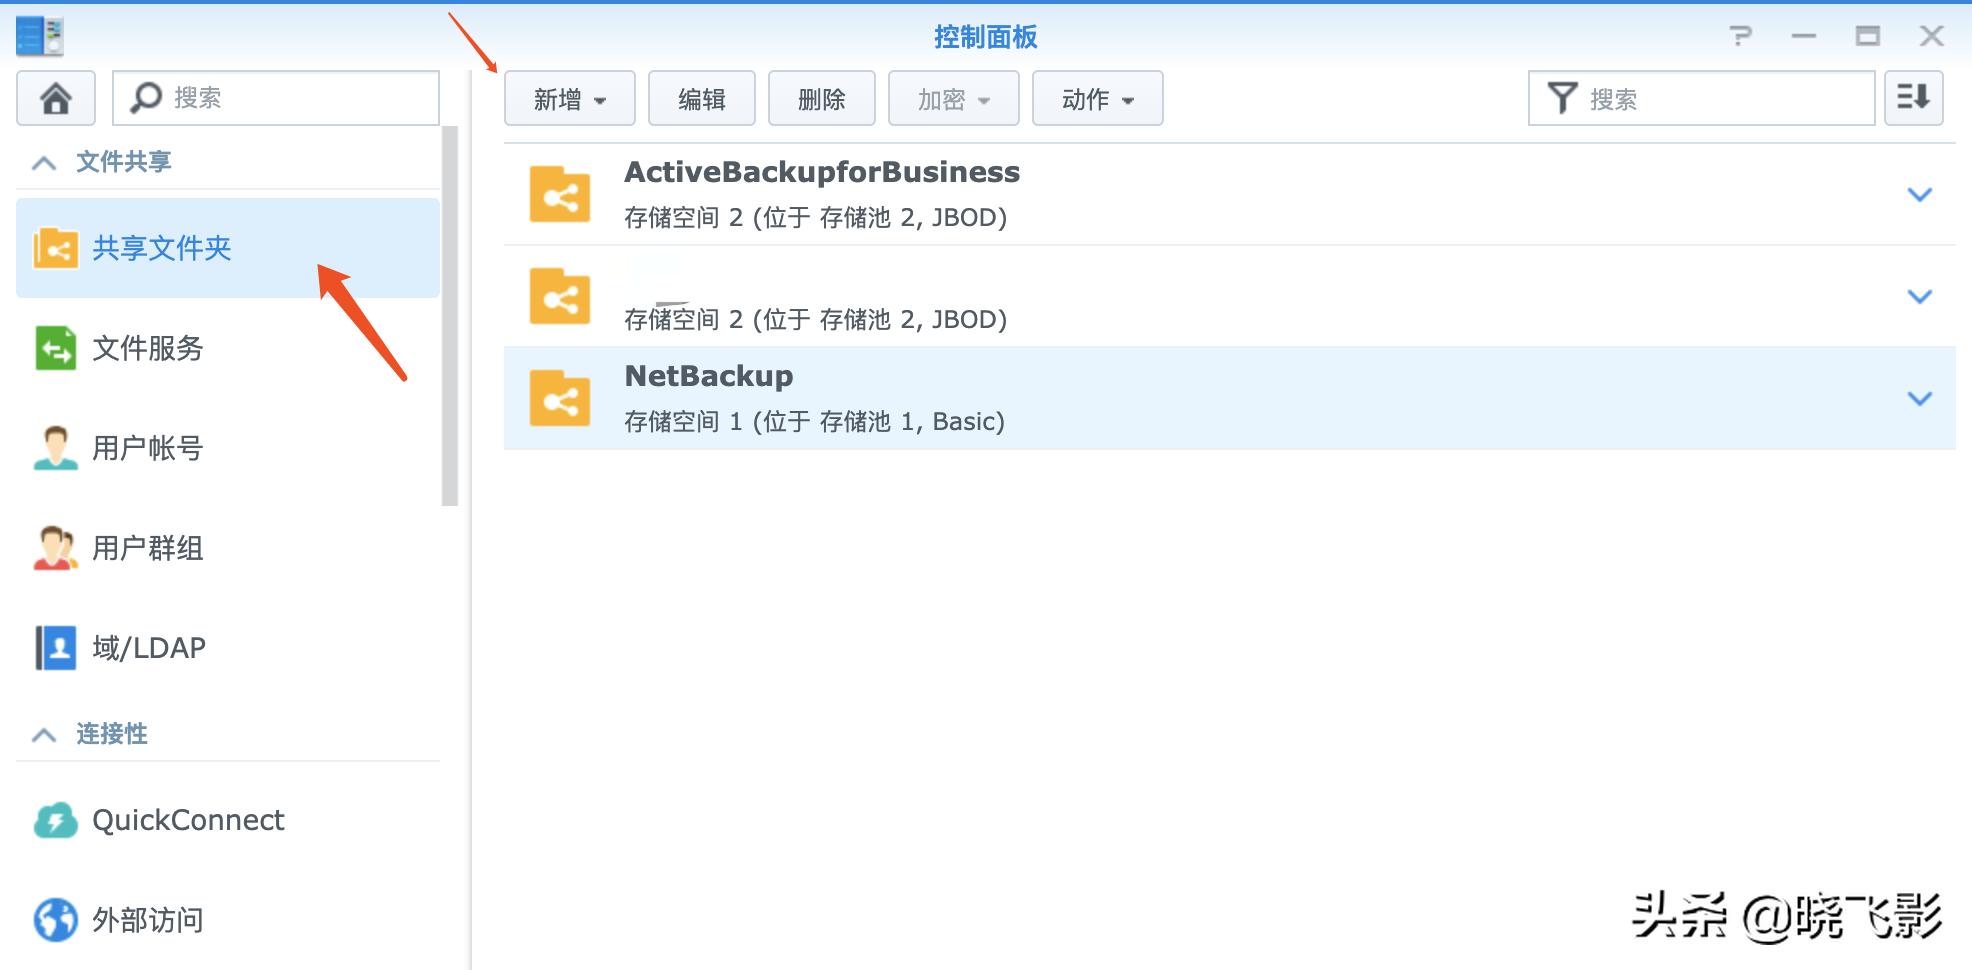The image size is (1972, 970).
Task: Click the 文件服务 green arrows icon
Action: click(55, 348)
